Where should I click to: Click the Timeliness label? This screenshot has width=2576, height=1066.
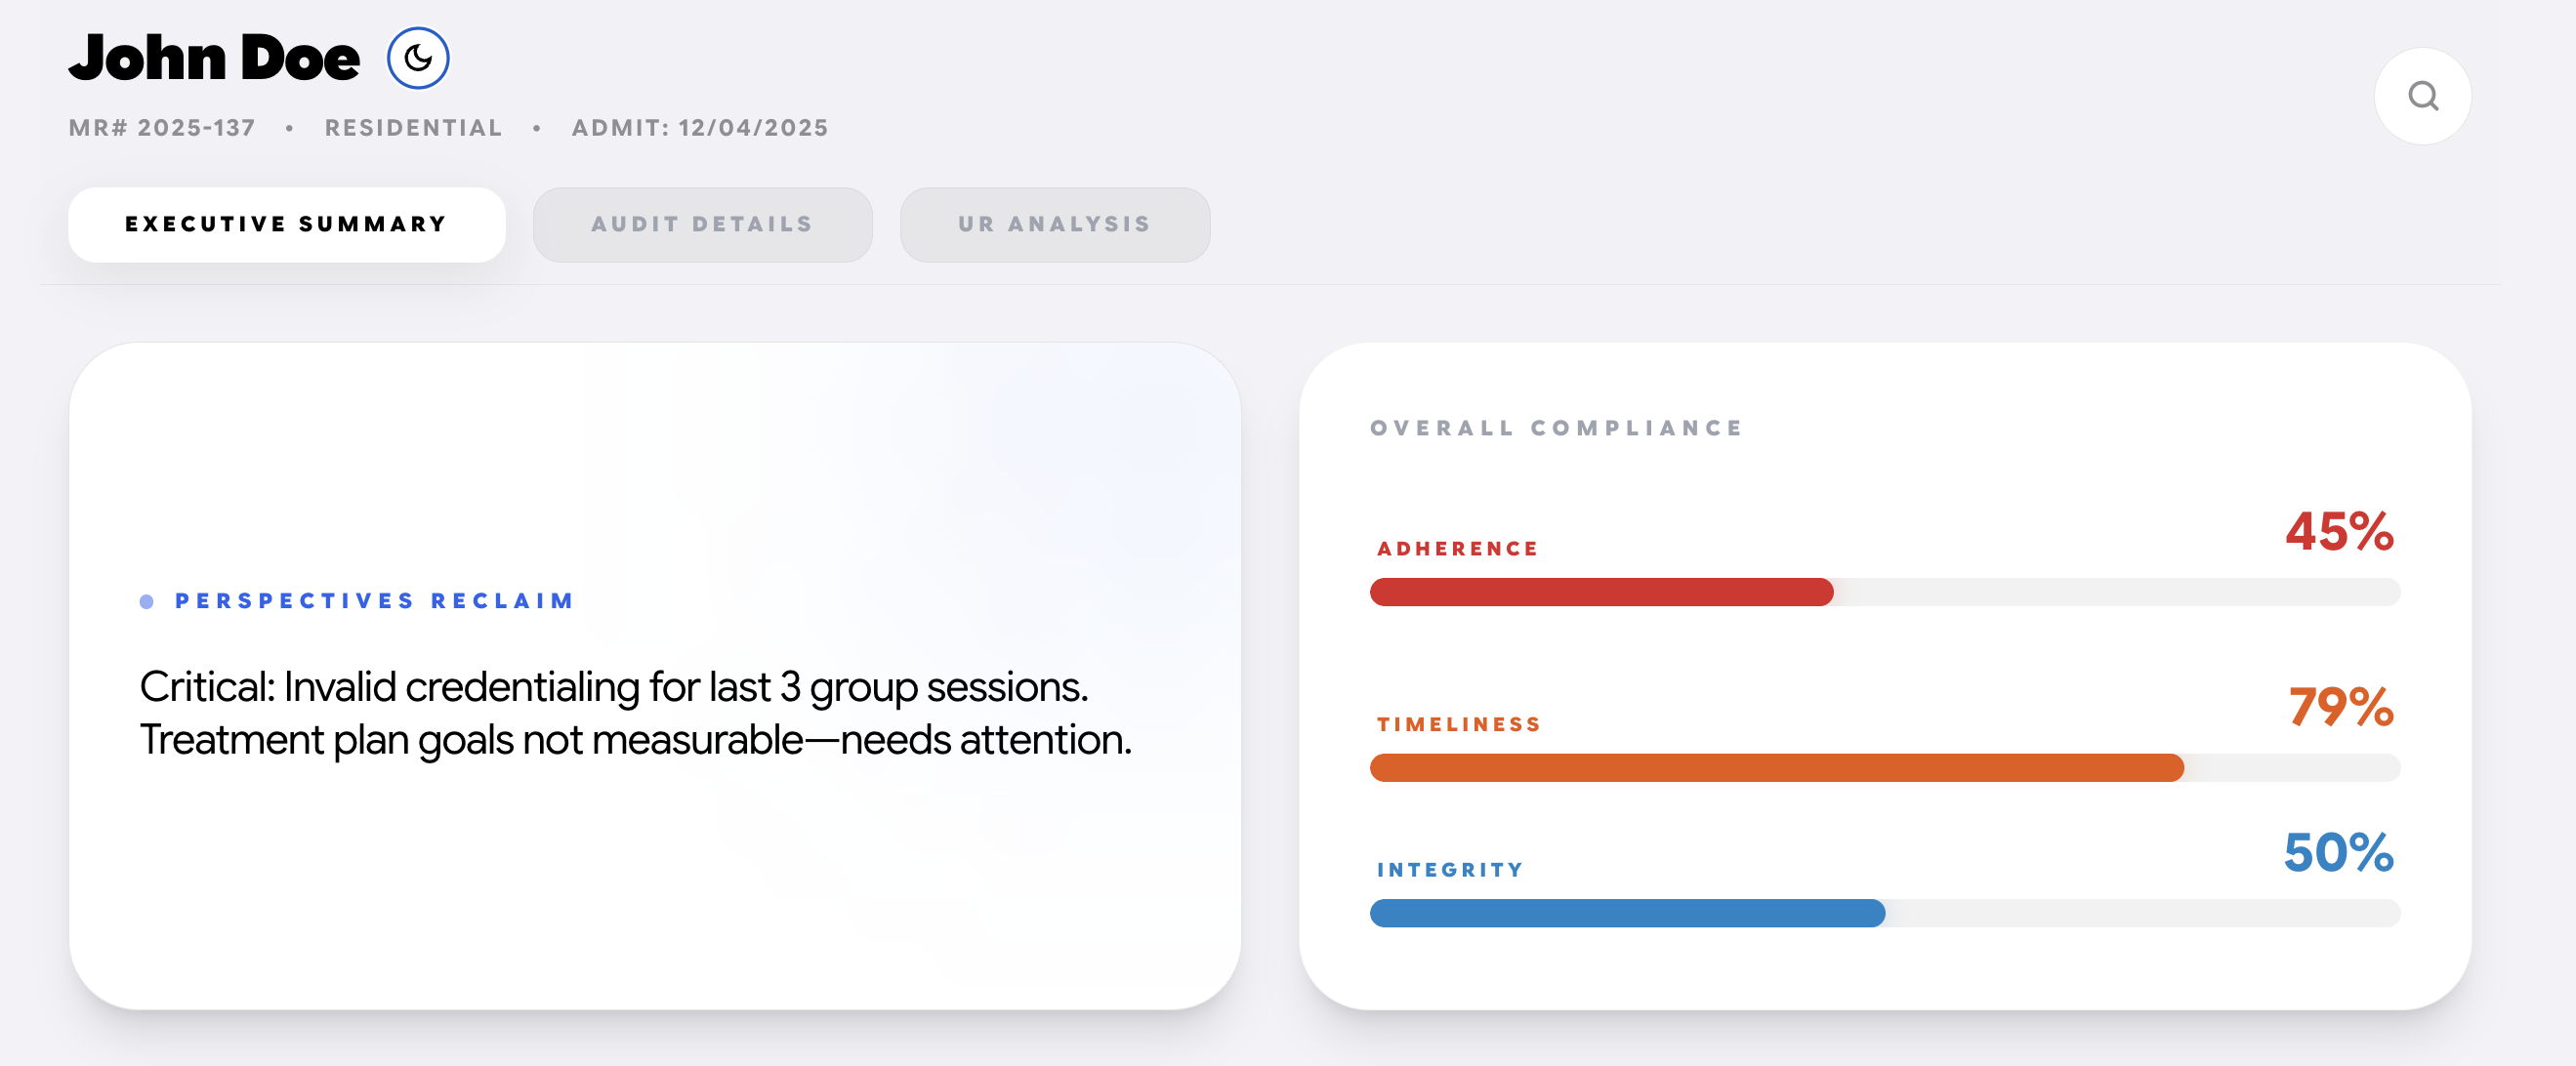coord(1459,724)
